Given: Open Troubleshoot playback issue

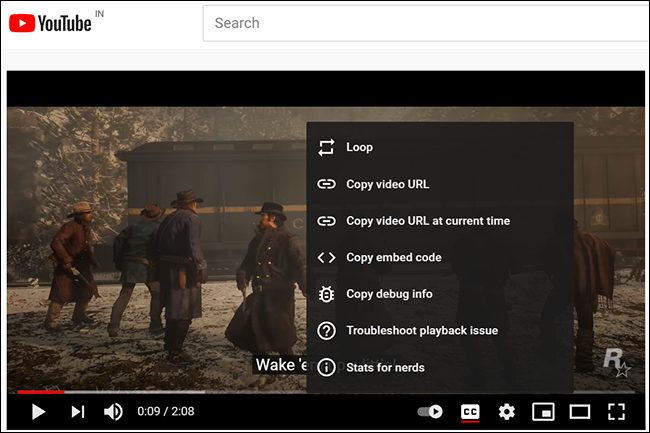Looking at the screenshot, I should tap(440, 331).
